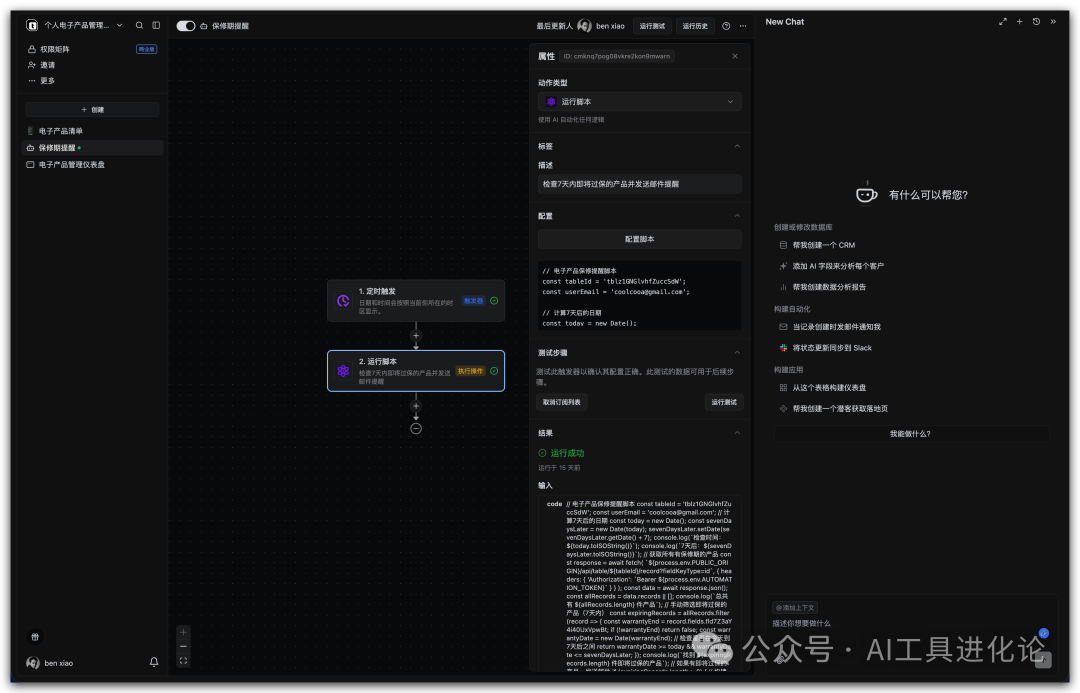
Task: Click the search icon in the sidebar header
Action: (139, 25)
